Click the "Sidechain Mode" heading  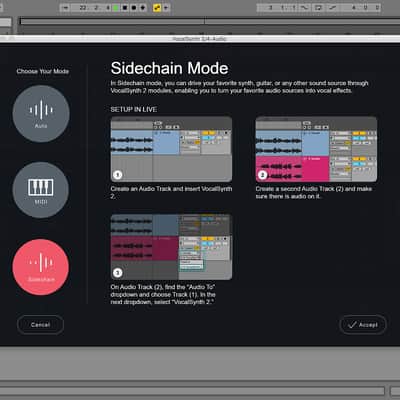point(169,68)
